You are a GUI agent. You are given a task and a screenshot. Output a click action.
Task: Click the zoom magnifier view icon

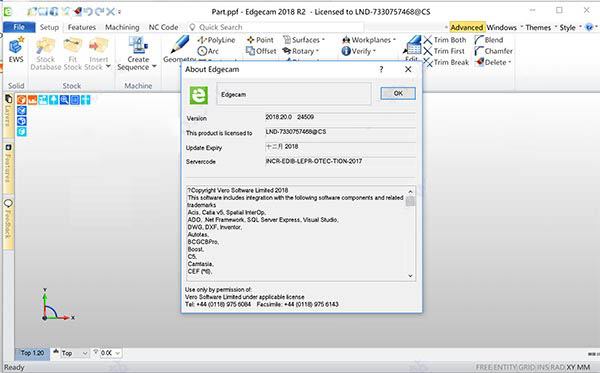[x=64, y=100]
